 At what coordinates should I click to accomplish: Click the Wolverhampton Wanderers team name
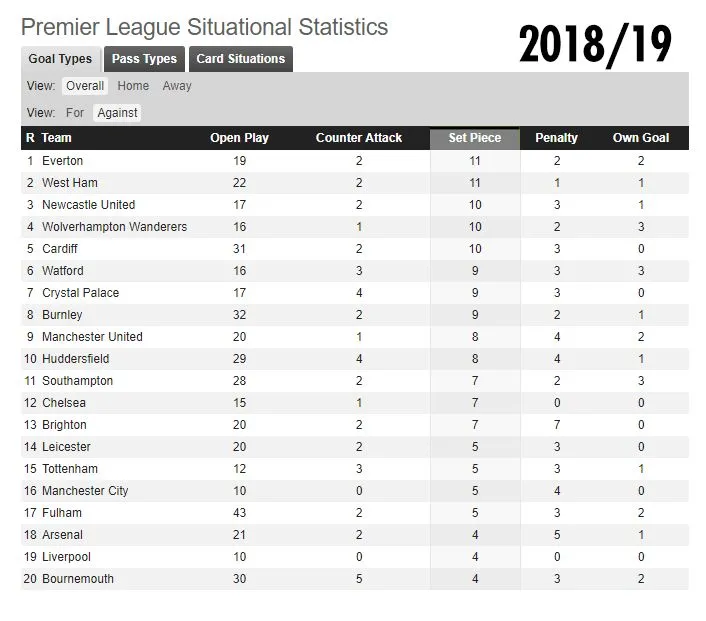tap(114, 227)
